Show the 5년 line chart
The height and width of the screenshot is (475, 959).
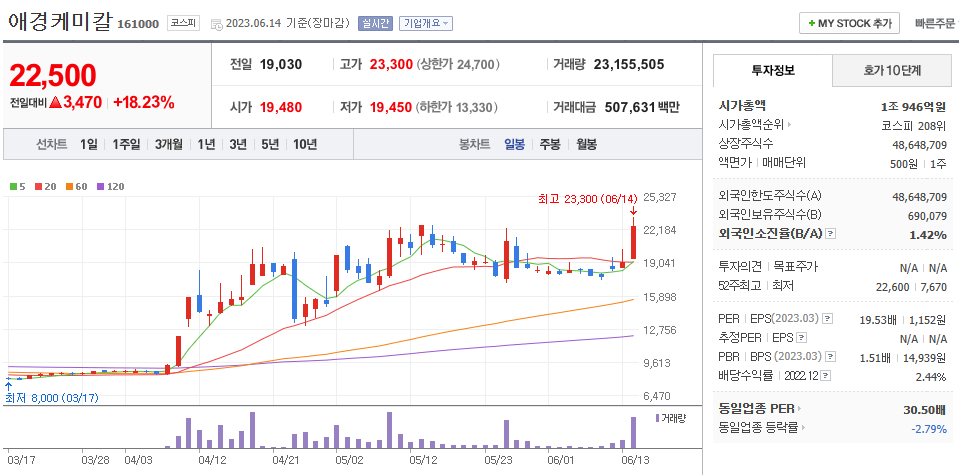270,145
